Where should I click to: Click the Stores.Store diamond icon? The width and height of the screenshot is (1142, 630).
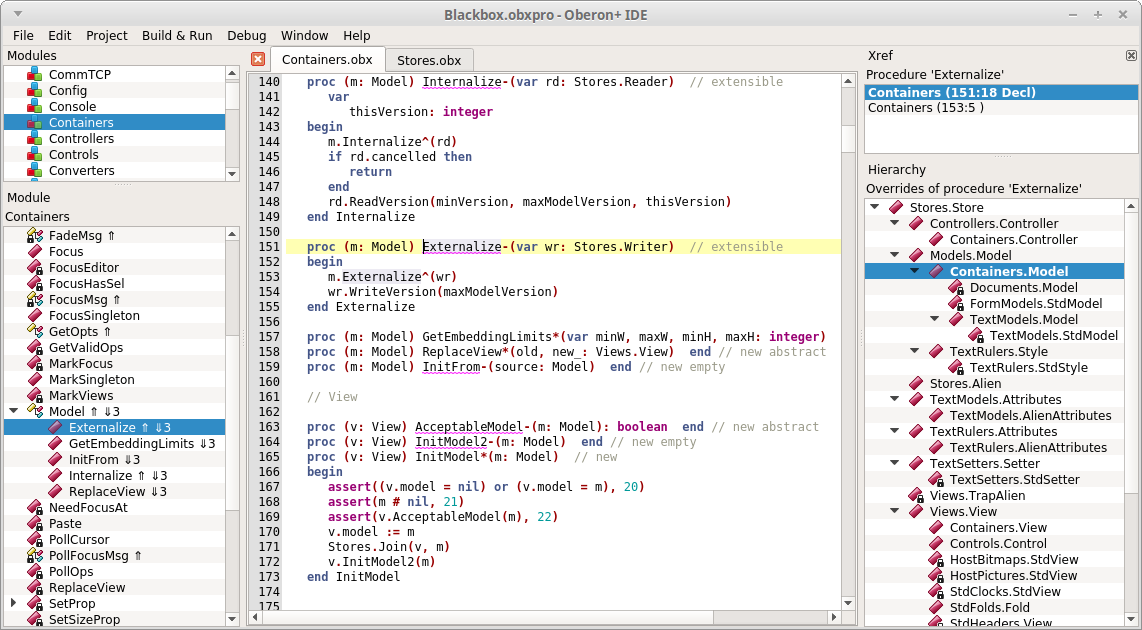point(895,207)
